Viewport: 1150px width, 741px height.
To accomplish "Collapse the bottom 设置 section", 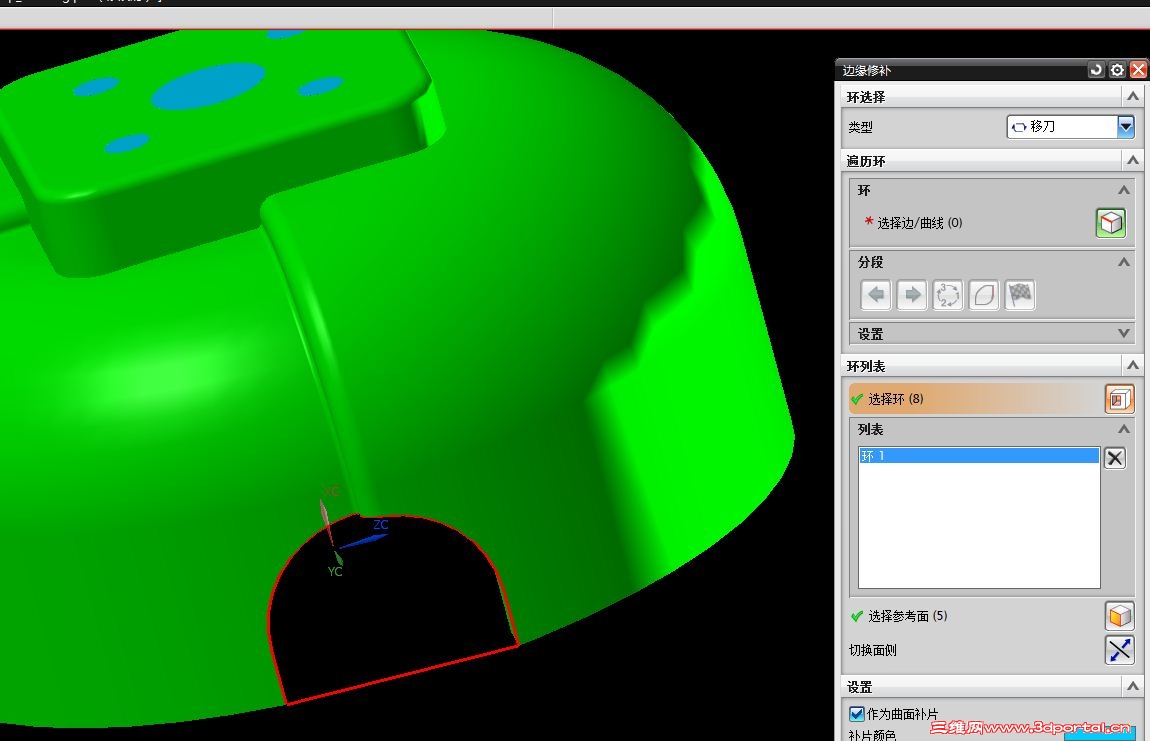I will point(1132,686).
